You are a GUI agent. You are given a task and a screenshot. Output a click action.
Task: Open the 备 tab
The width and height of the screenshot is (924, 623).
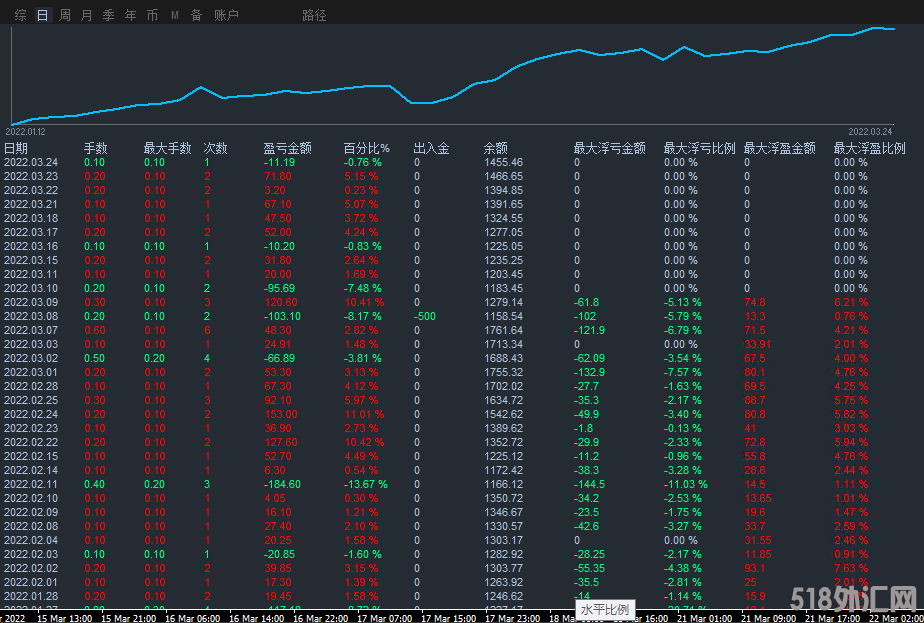[x=196, y=15]
